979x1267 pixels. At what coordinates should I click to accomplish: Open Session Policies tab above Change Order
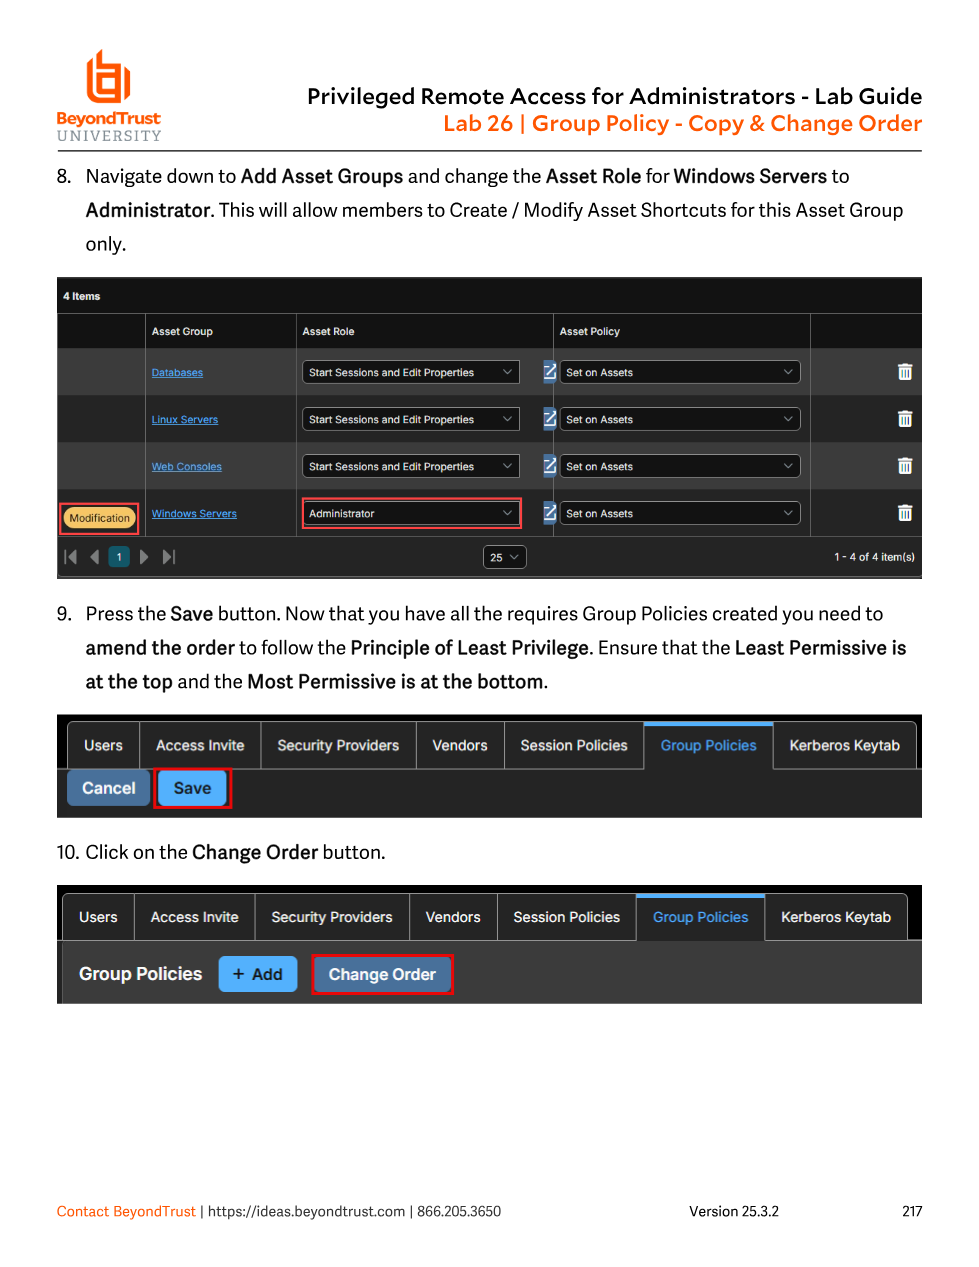point(567,917)
